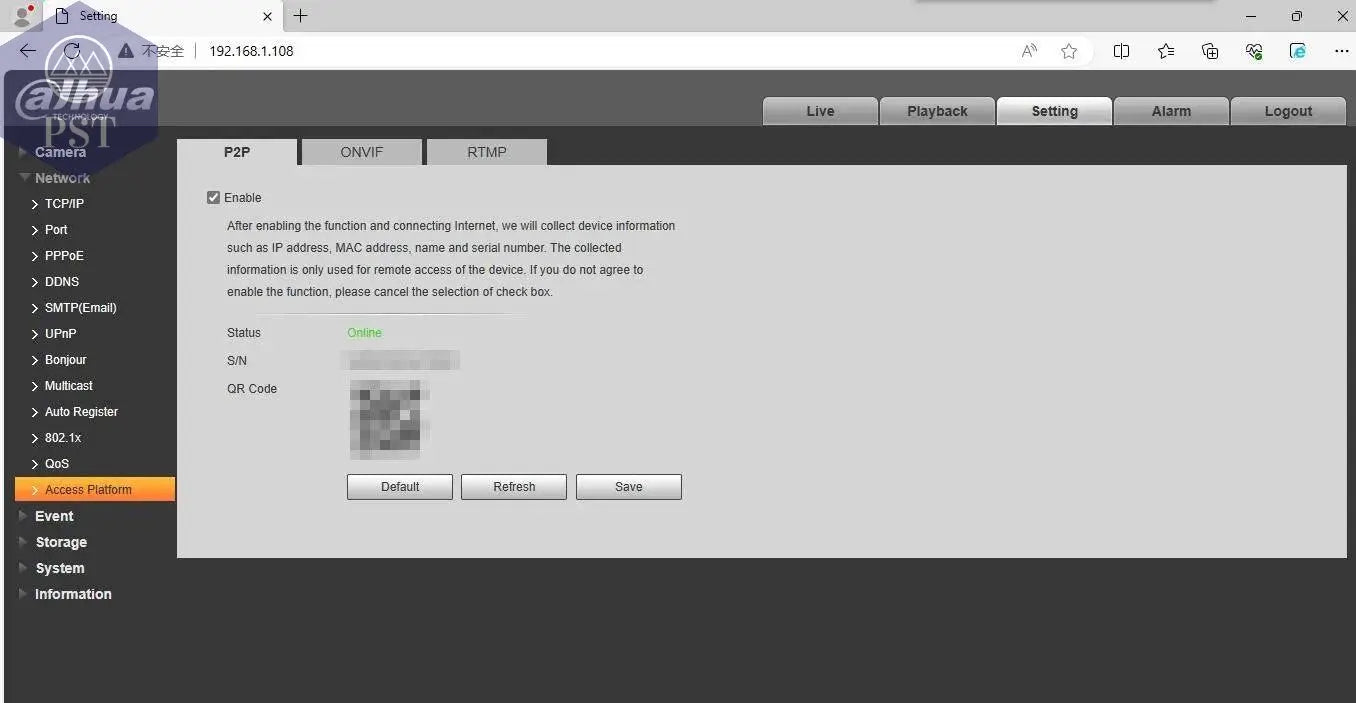Viewport: 1356px width, 703px height.
Task: Uncheck the P2P Enable checkbox
Action: 213,198
